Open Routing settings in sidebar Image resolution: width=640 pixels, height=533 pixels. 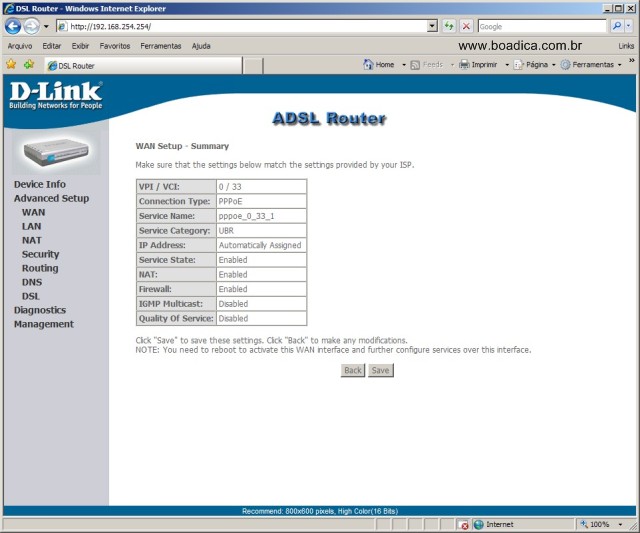(x=40, y=268)
